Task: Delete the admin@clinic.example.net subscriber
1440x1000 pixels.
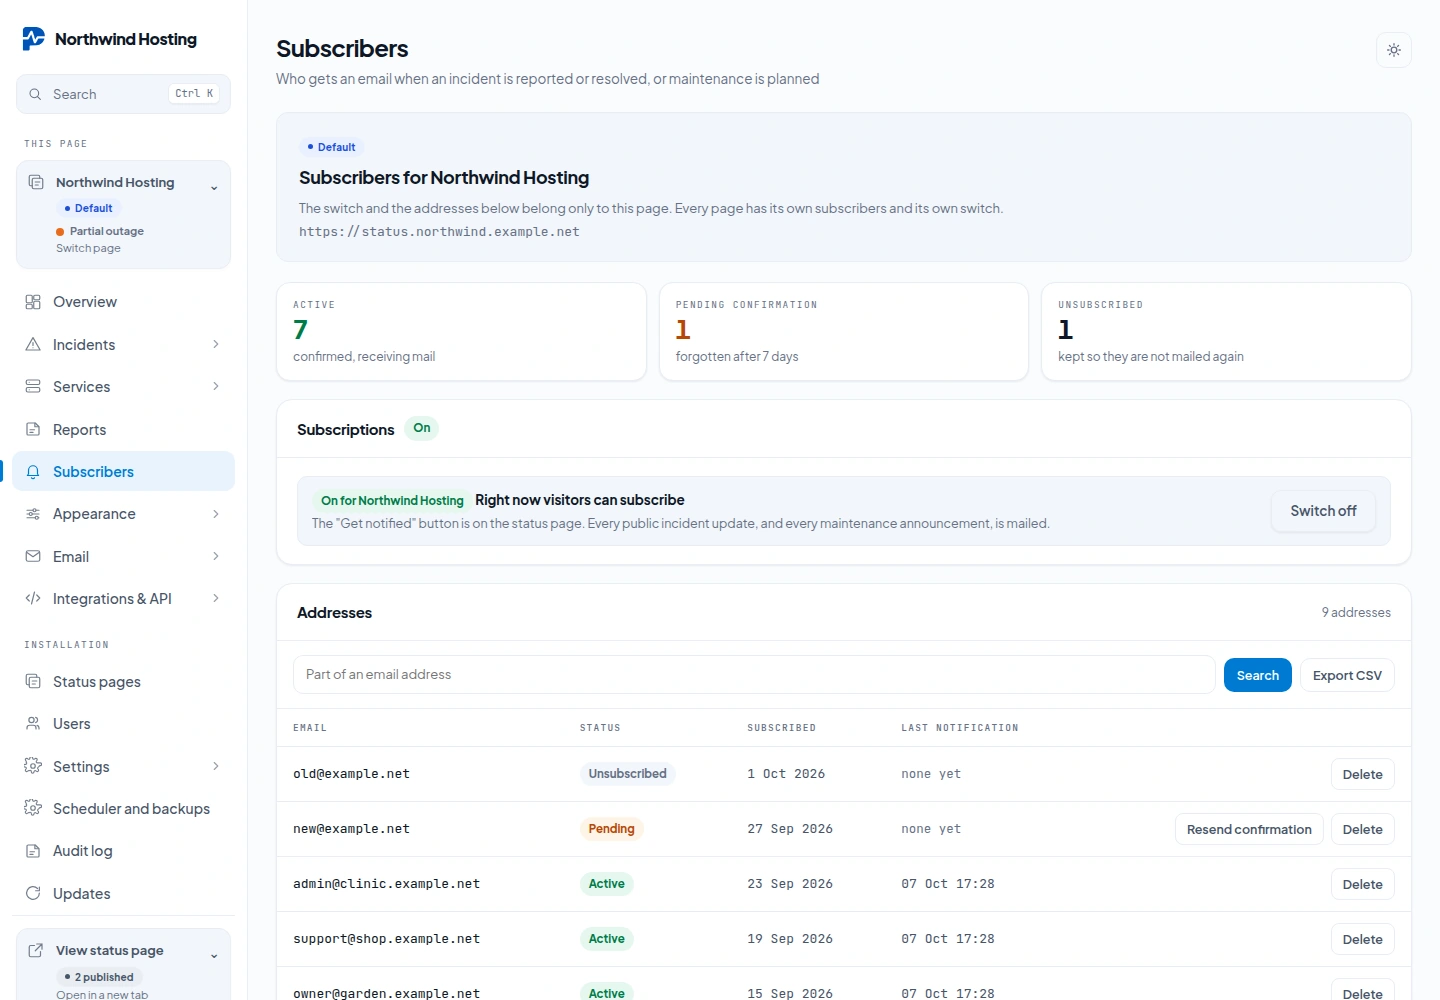Action: click(x=1362, y=884)
